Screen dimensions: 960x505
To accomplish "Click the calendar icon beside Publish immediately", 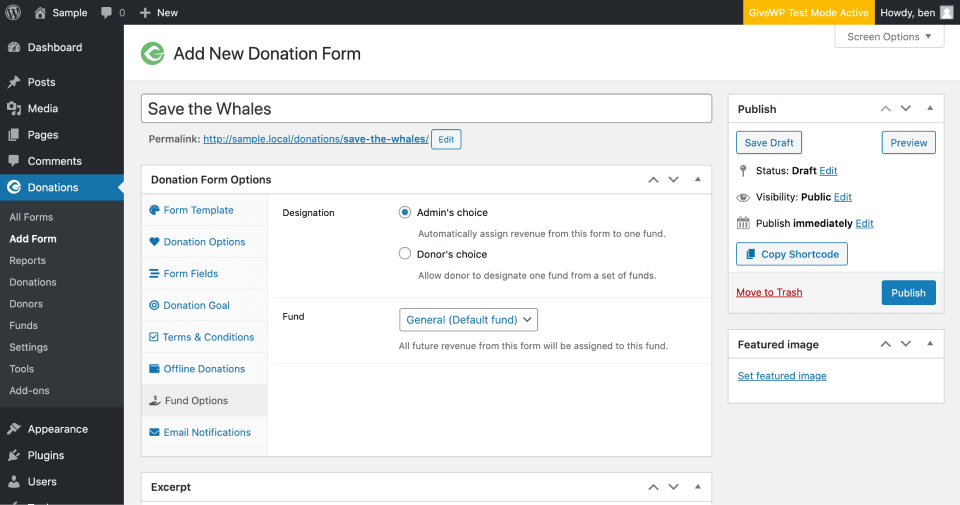I will [743, 223].
